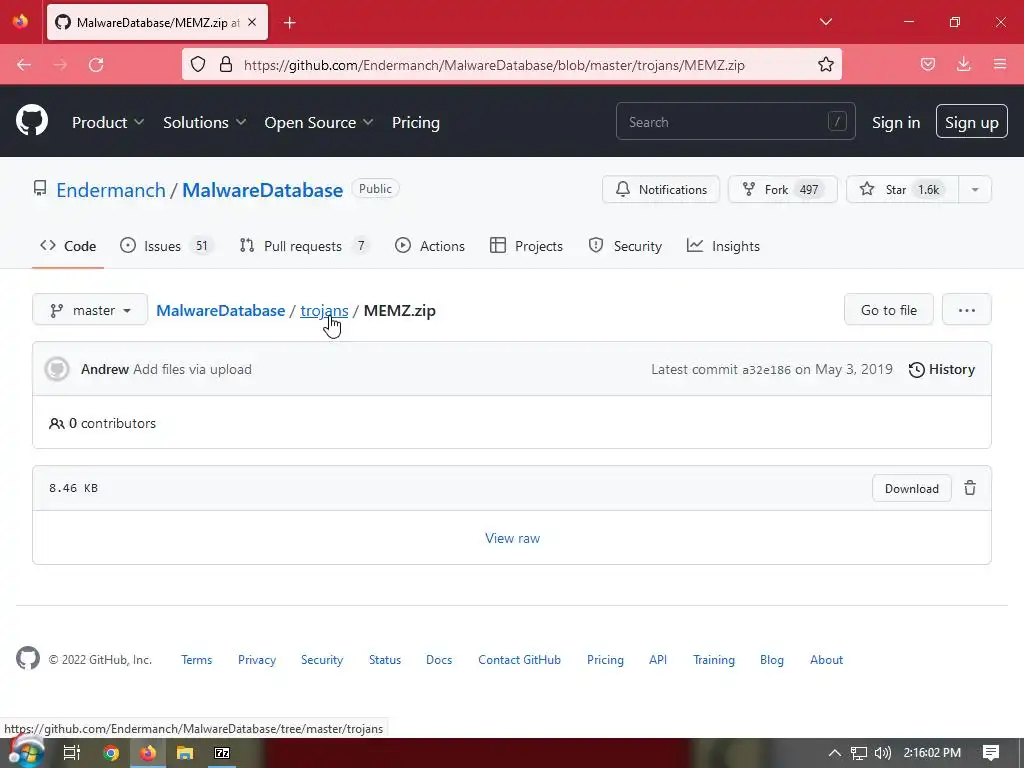
Task: Click the footer Blog link
Action: coord(771,660)
